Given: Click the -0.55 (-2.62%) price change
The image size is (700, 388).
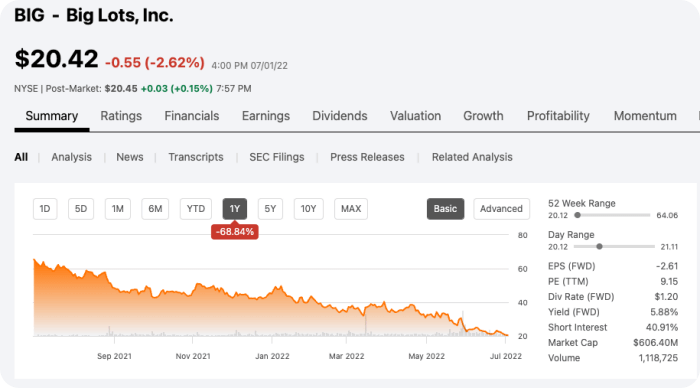Looking at the screenshot, I should coord(154,63).
